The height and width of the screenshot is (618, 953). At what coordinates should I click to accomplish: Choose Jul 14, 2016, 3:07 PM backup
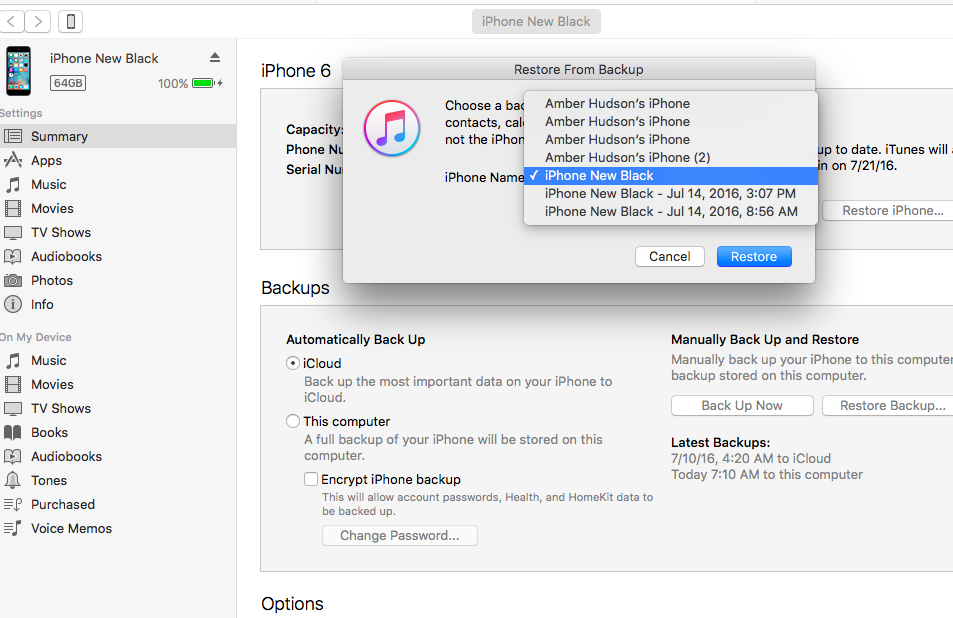coord(670,194)
